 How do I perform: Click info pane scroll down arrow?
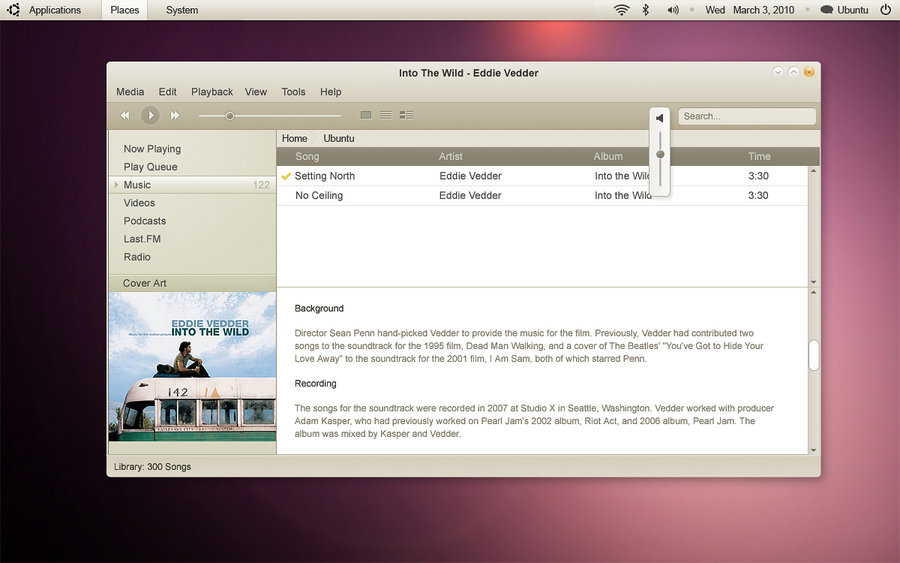813,450
